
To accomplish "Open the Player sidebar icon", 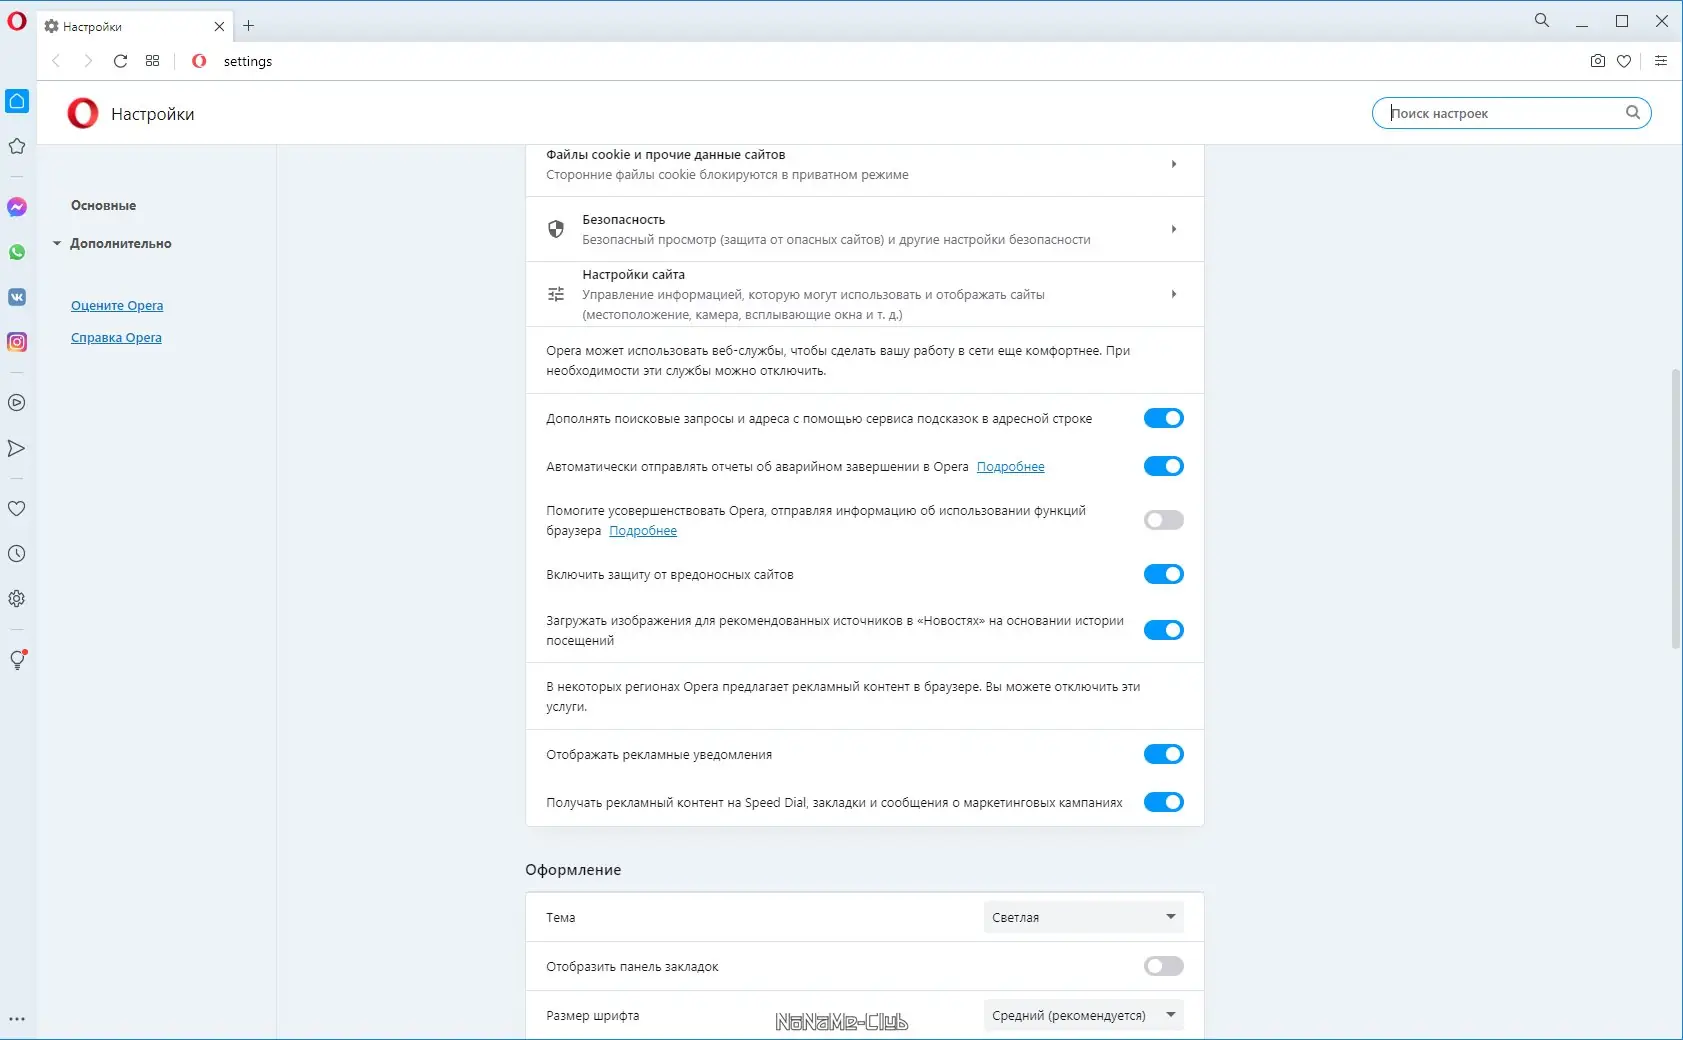I will pos(17,403).
